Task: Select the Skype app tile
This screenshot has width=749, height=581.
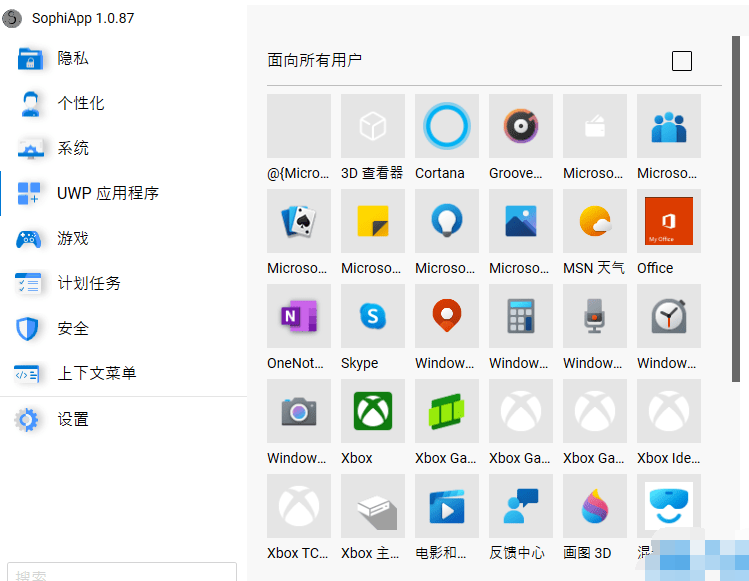Action: click(373, 316)
